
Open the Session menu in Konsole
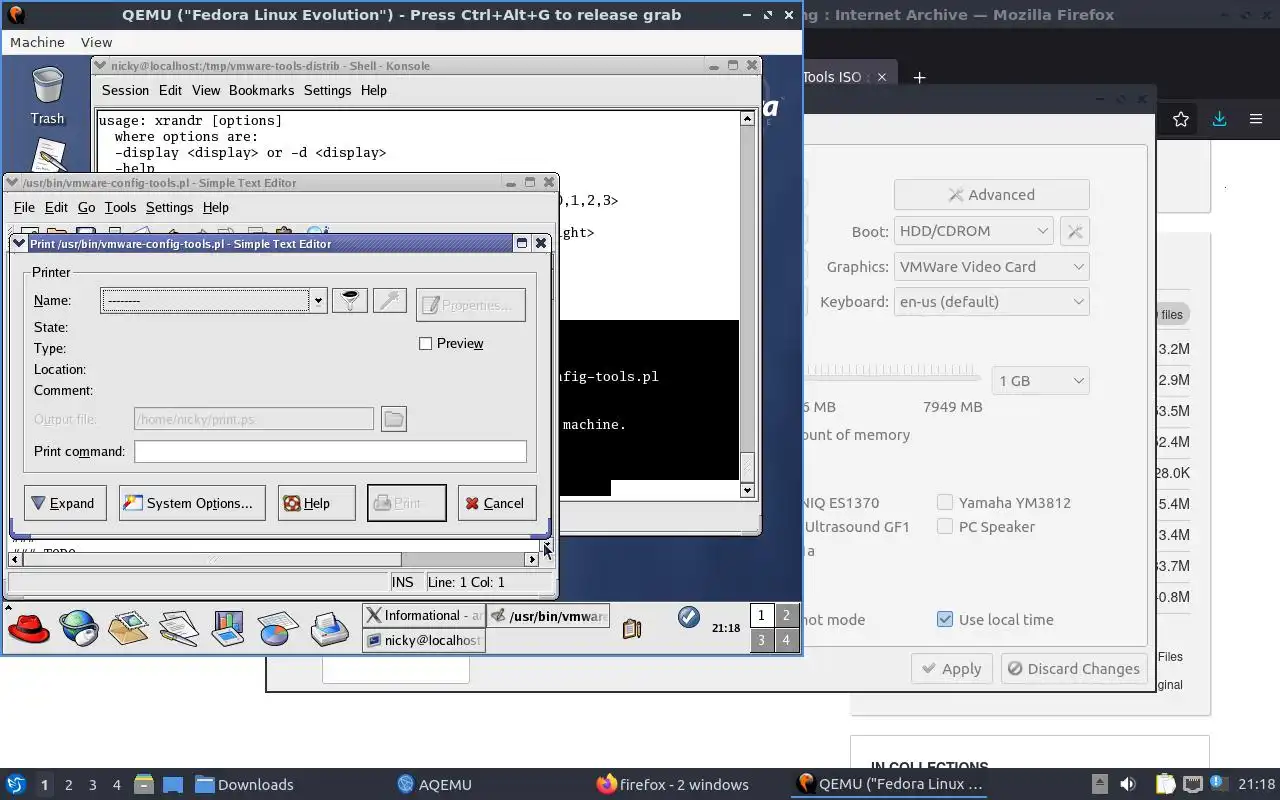125,90
